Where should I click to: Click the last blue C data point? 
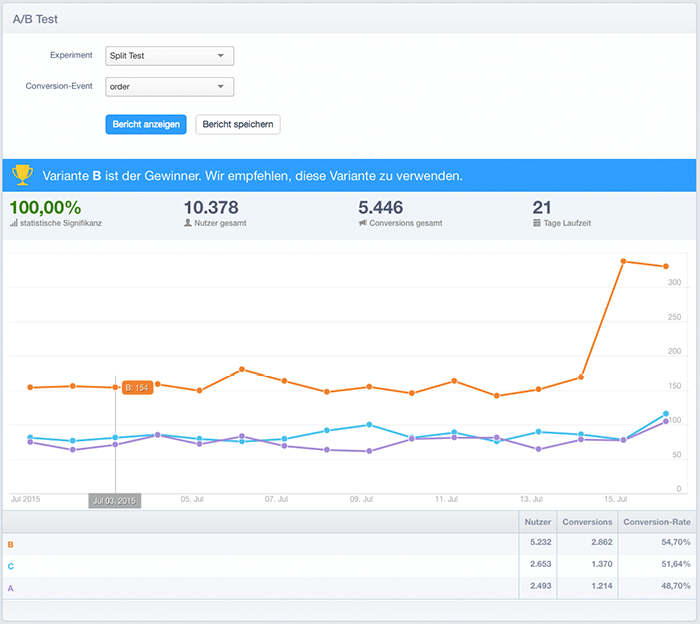tap(666, 413)
